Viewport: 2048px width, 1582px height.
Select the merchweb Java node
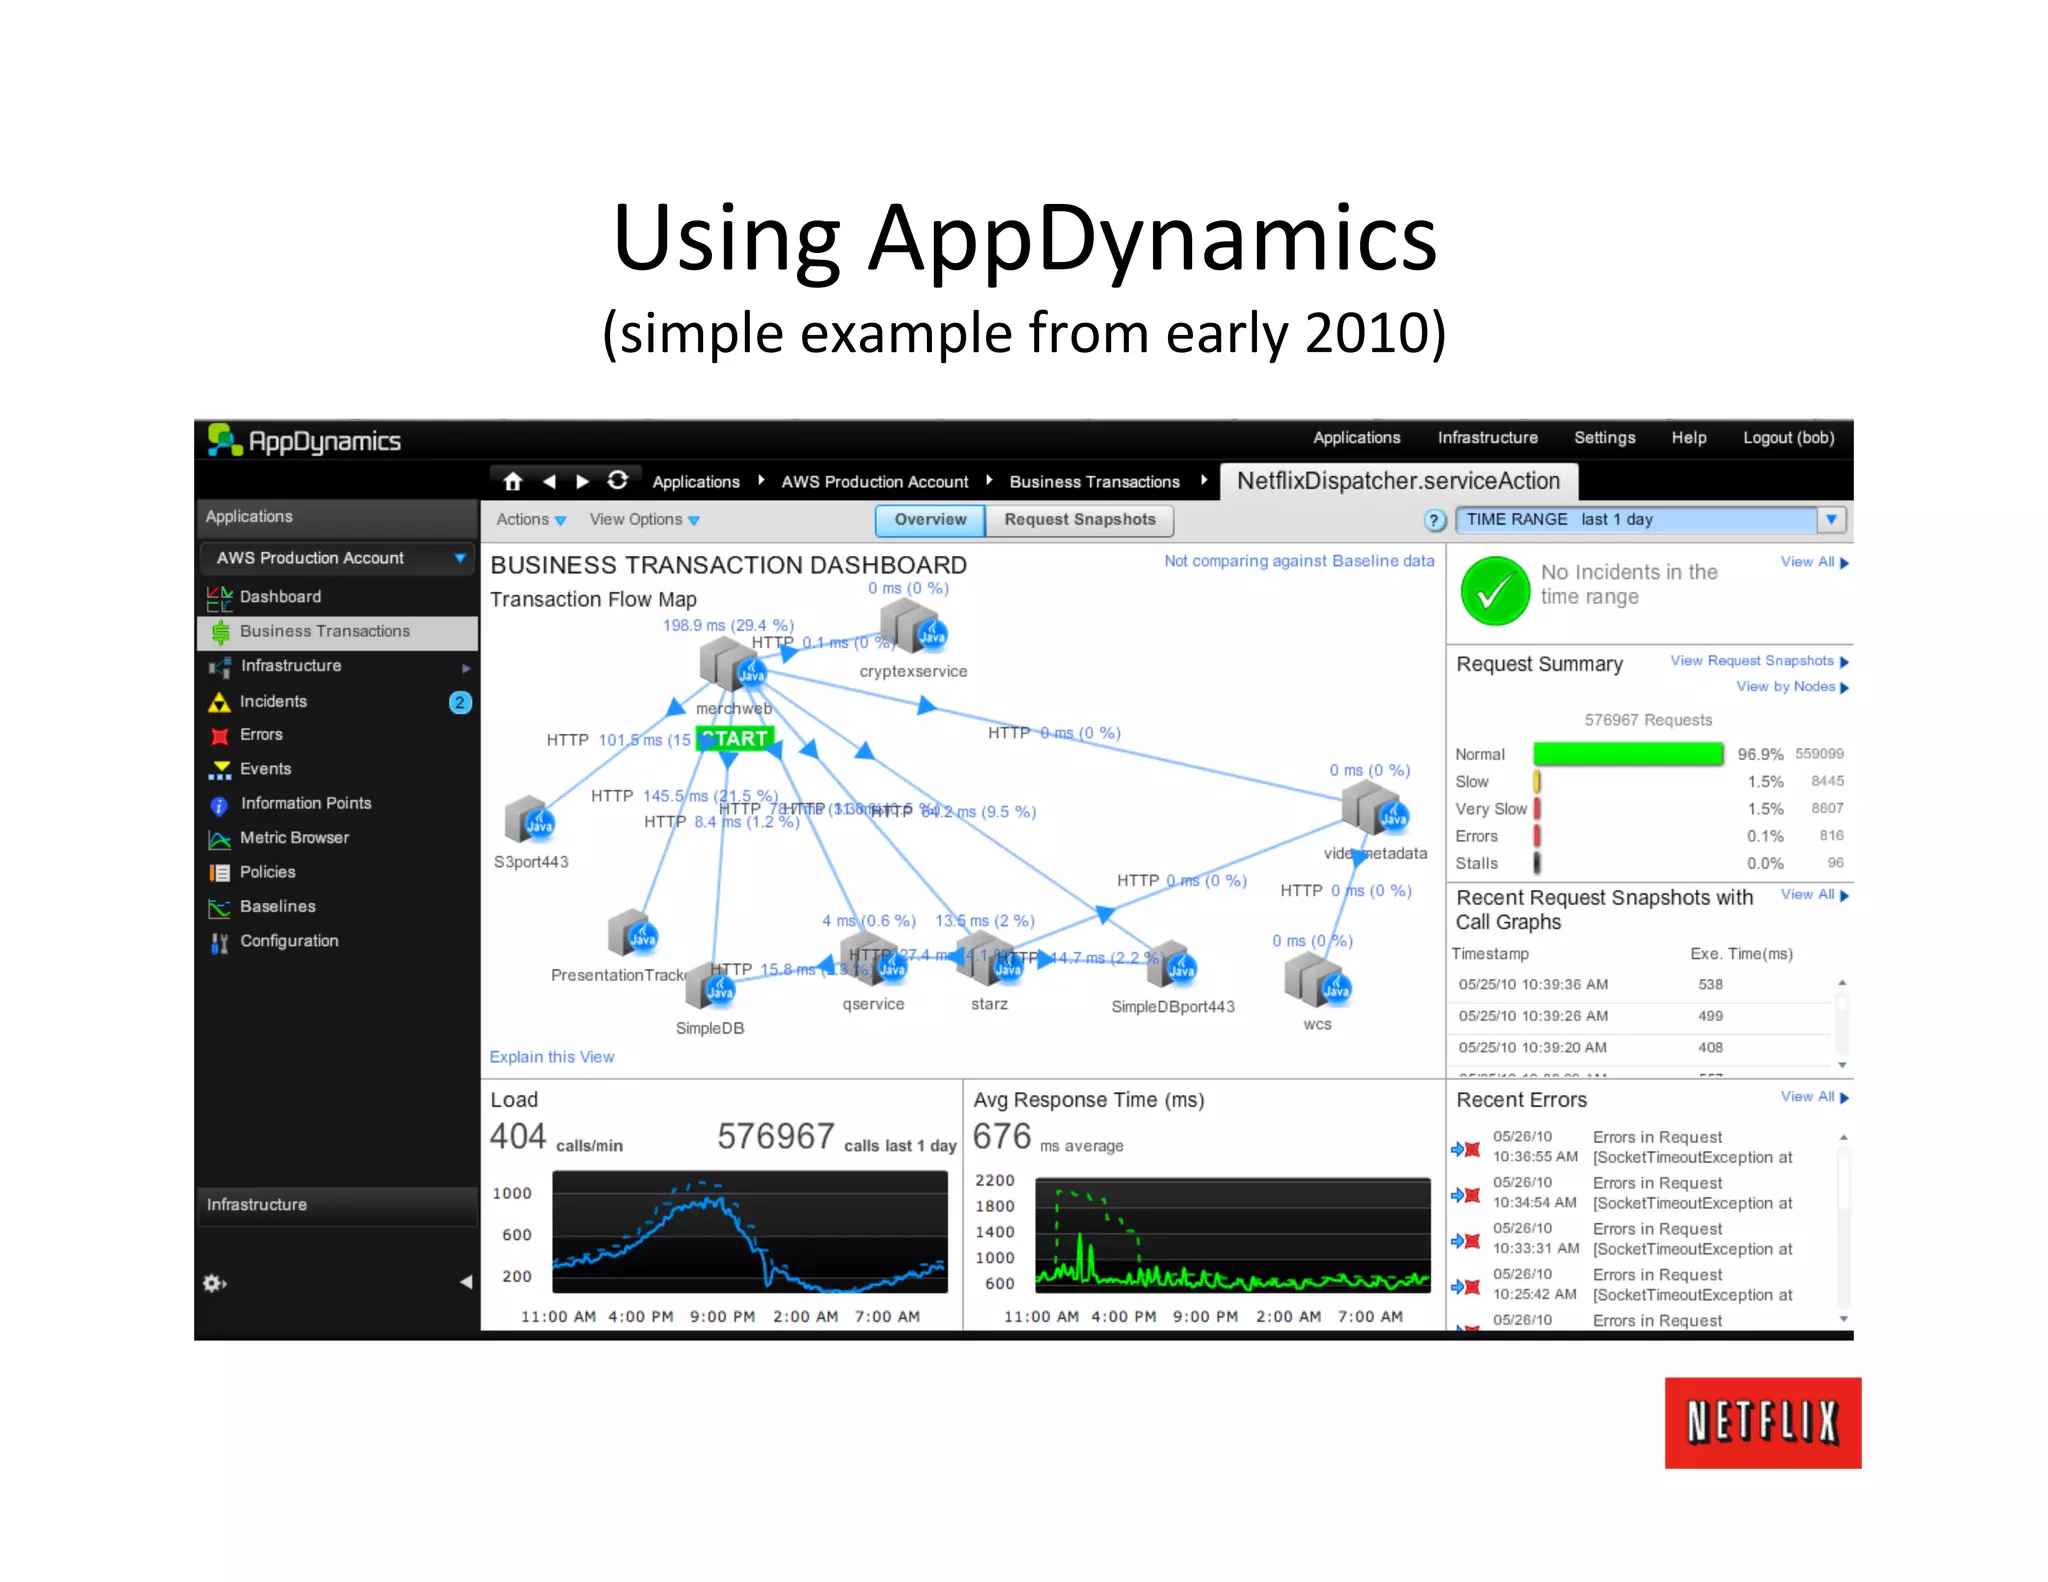733,663
